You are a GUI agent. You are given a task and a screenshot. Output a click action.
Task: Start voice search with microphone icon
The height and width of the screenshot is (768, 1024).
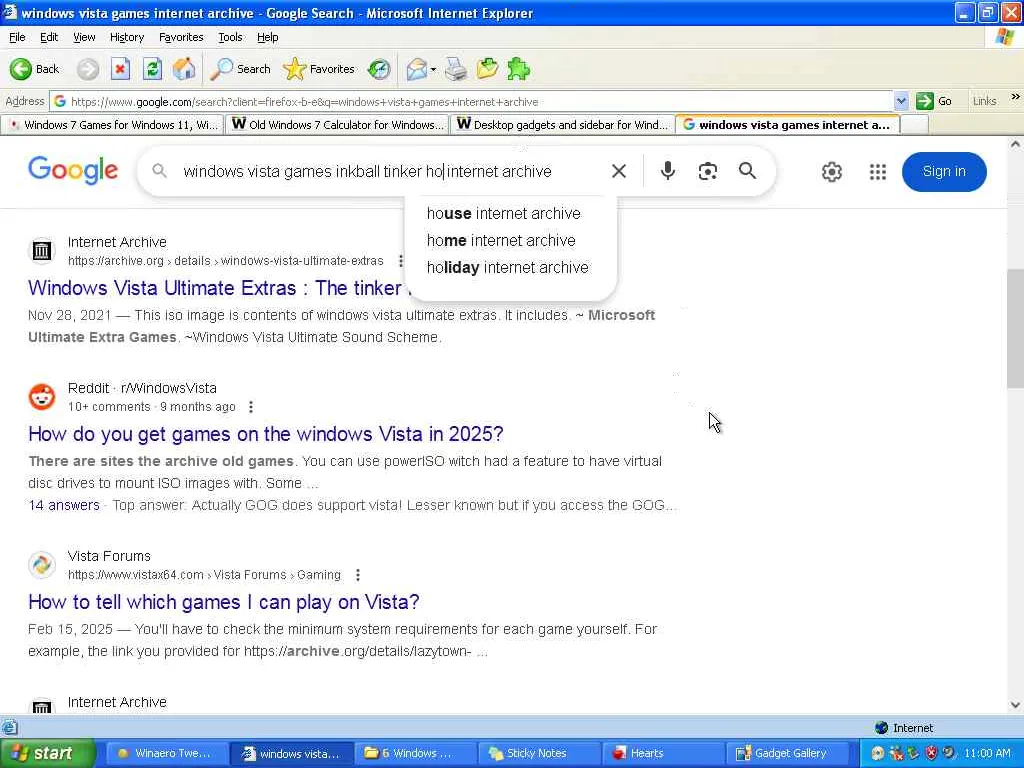667,171
